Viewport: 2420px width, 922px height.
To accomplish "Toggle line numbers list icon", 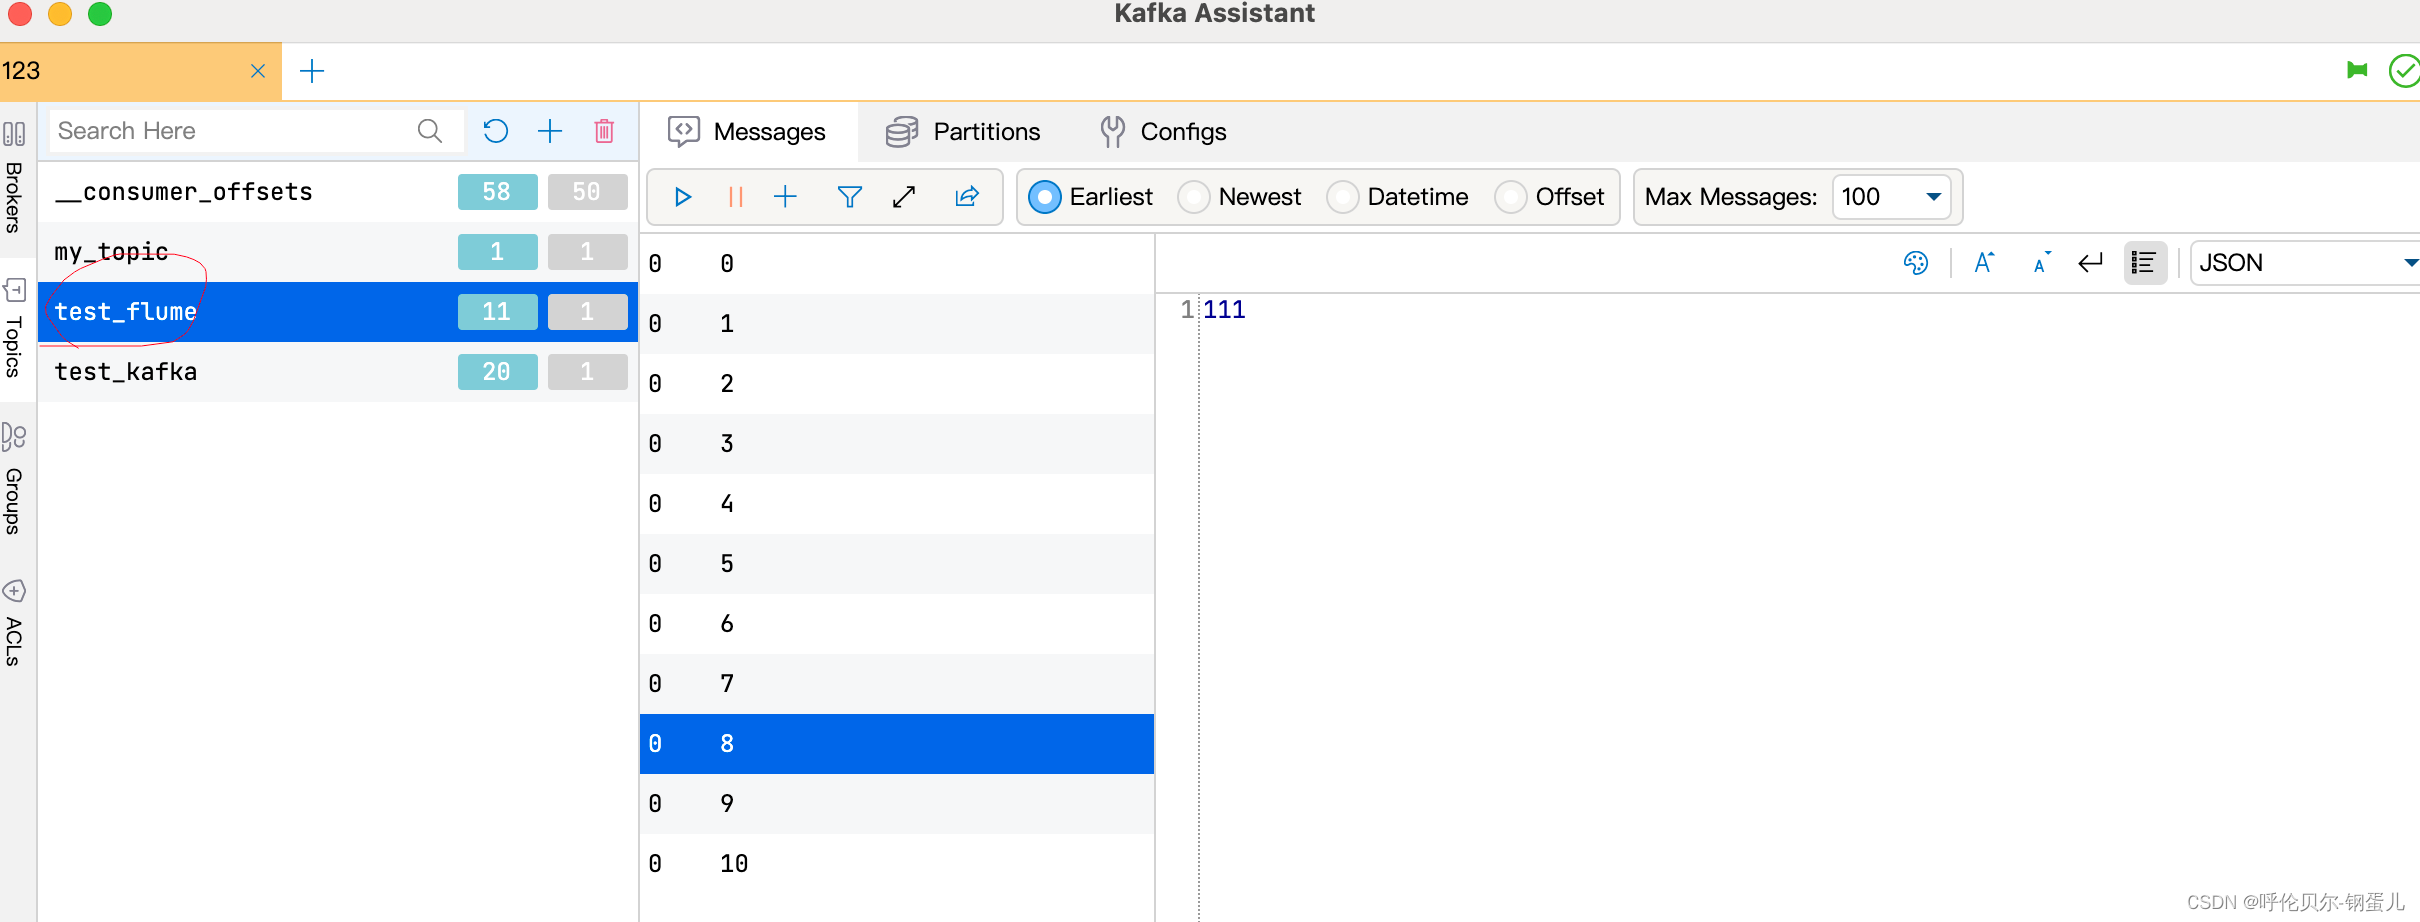I will (2144, 263).
